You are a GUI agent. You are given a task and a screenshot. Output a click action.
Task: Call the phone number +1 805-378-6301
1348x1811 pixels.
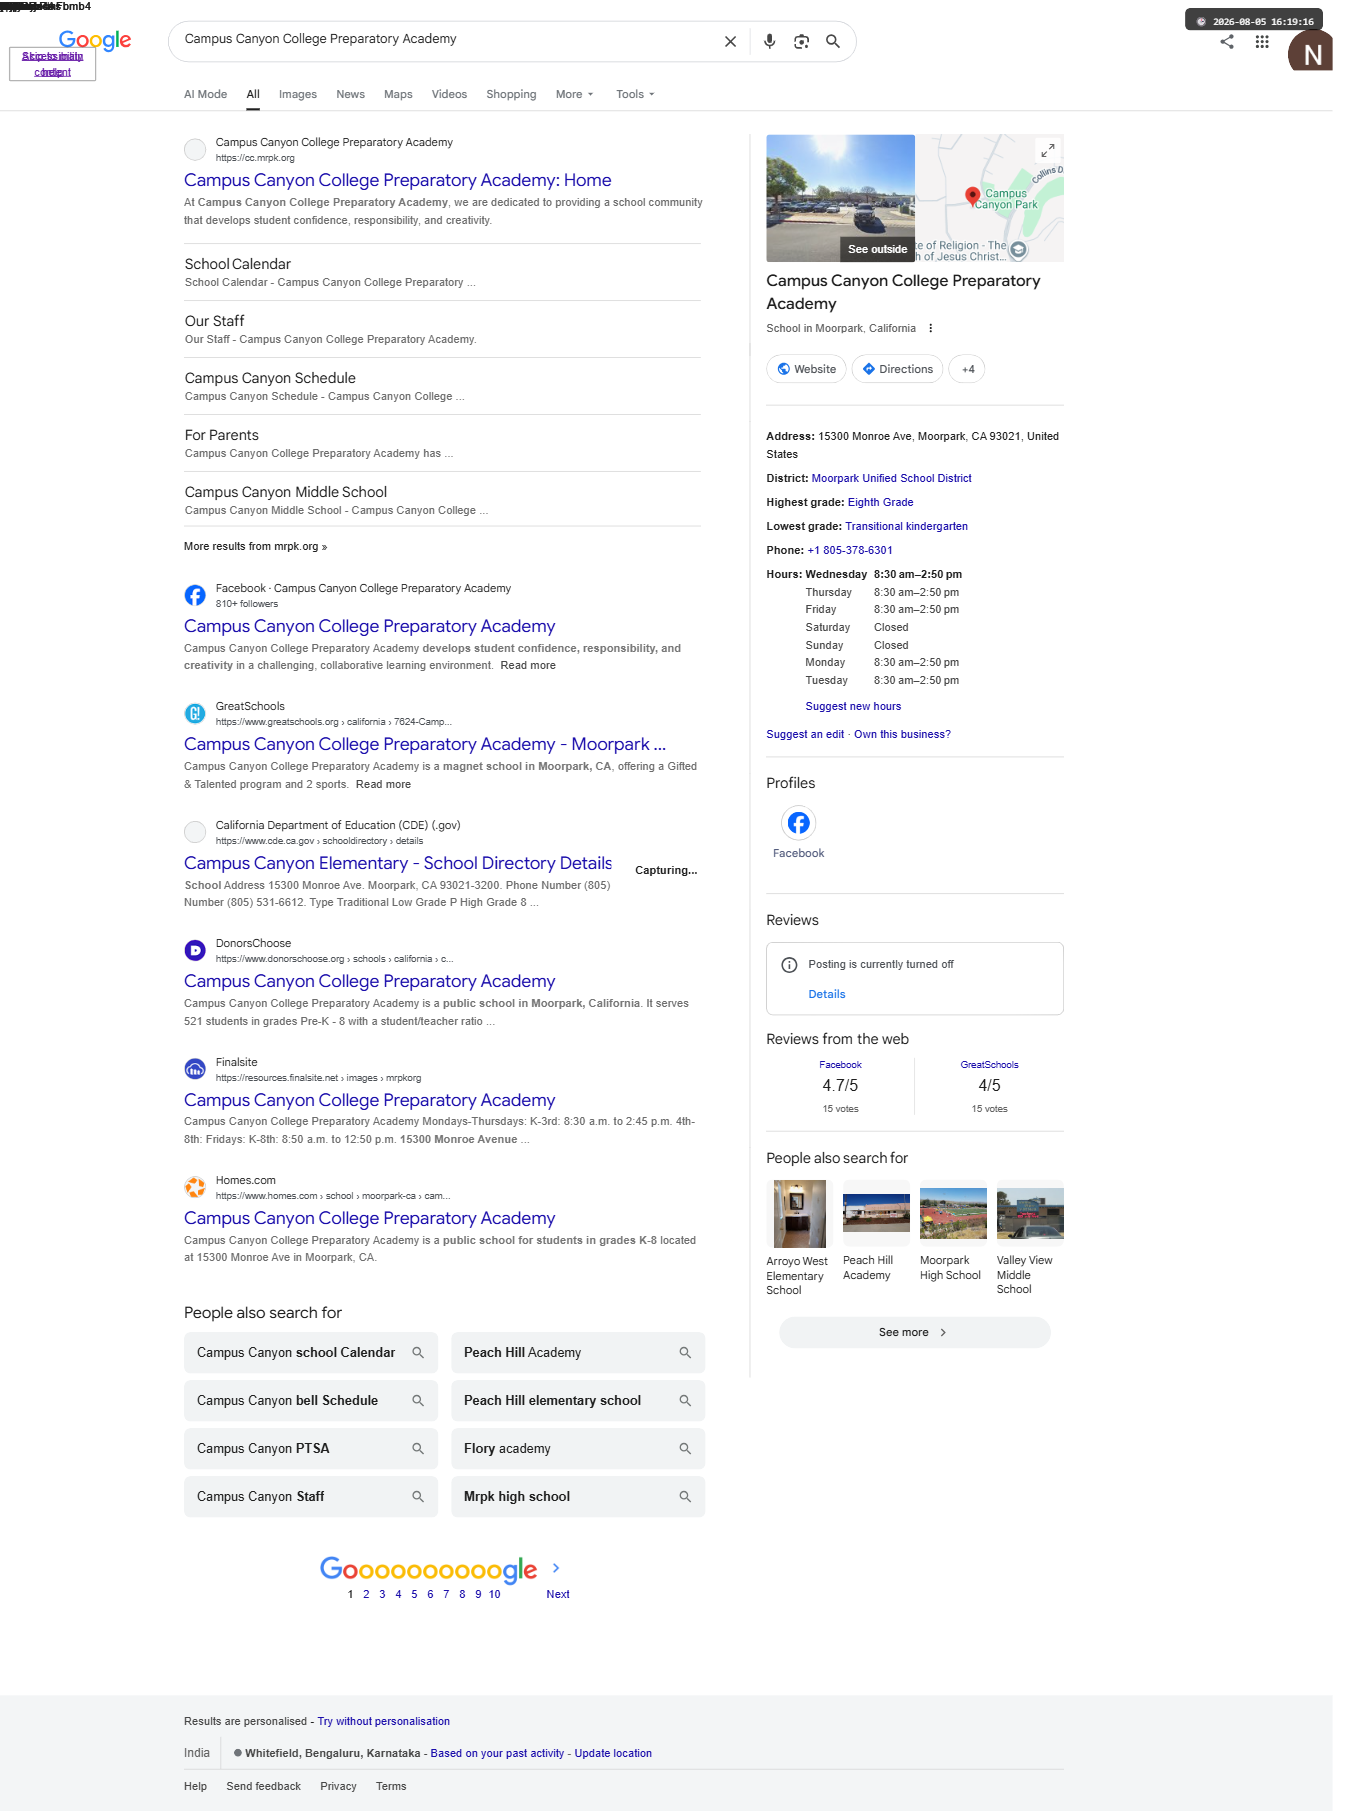point(850,550)
